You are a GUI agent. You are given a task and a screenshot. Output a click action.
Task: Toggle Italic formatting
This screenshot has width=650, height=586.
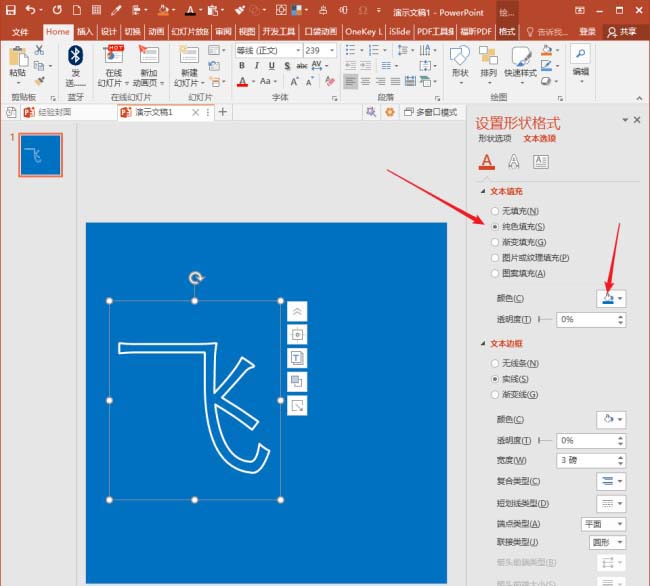coord(257,65)
